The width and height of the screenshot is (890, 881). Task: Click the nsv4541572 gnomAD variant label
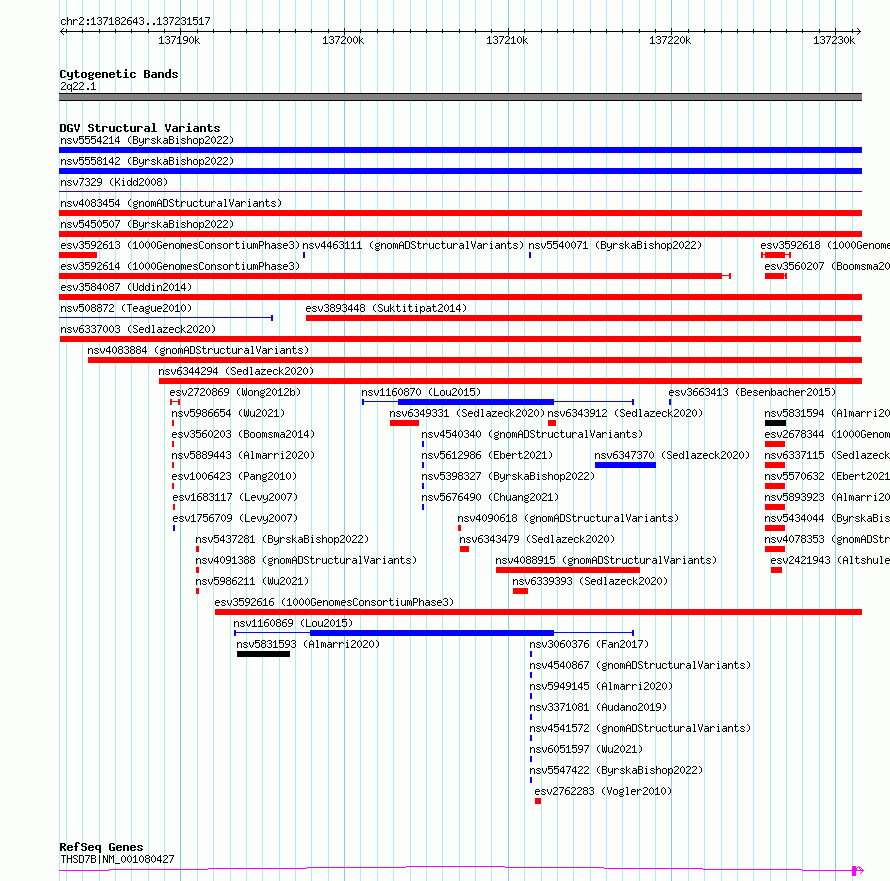click(x=640, y=728)
